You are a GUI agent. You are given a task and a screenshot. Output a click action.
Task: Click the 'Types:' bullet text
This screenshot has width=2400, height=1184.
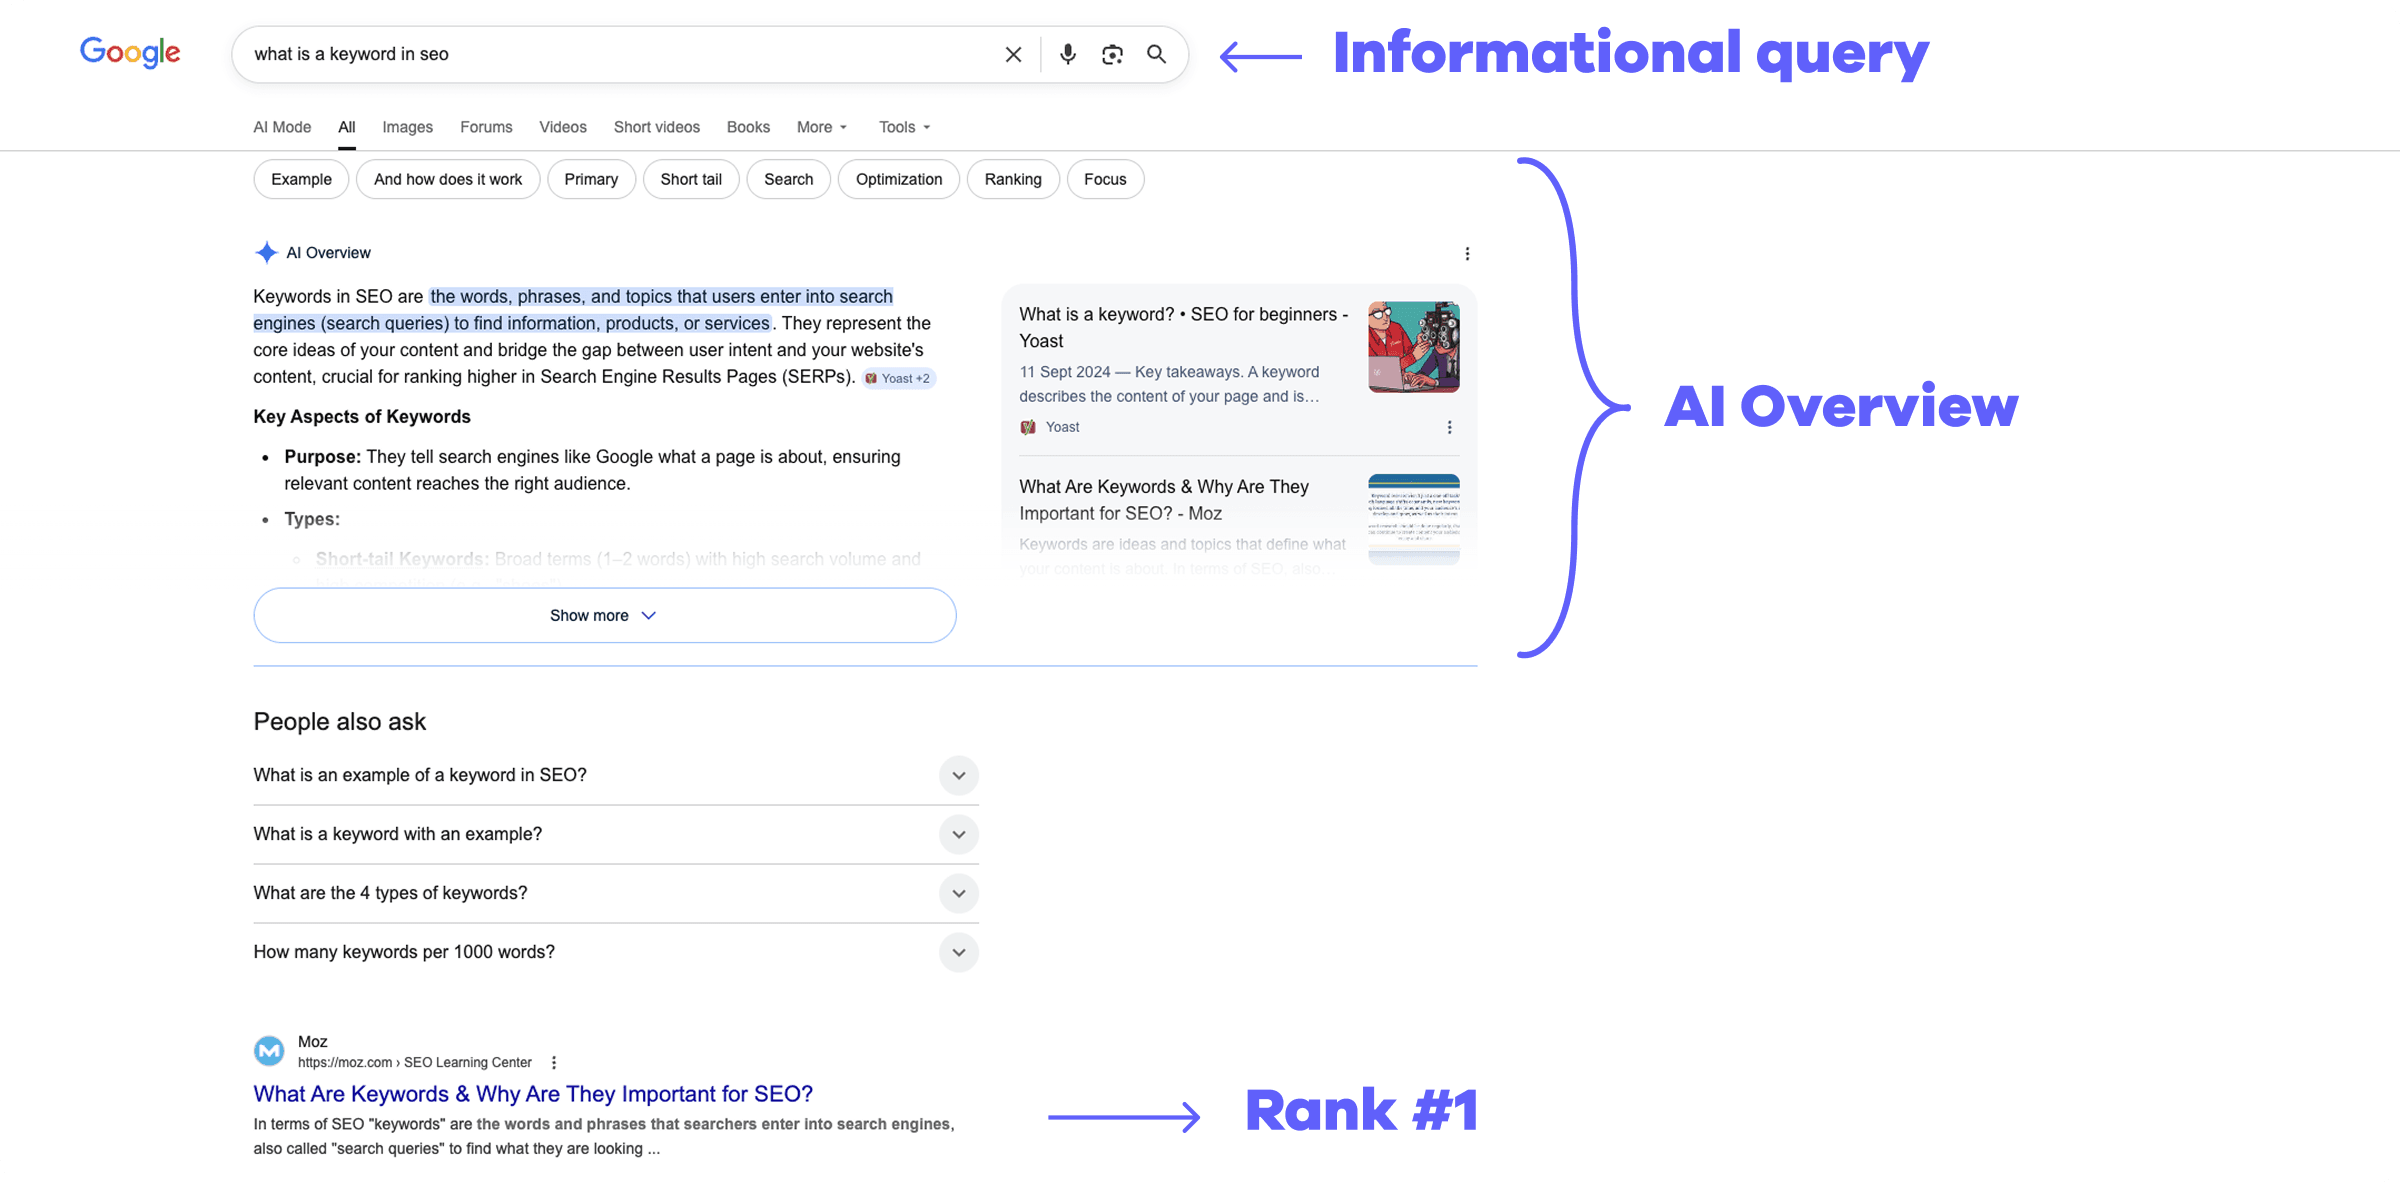(x=312, y=519)
